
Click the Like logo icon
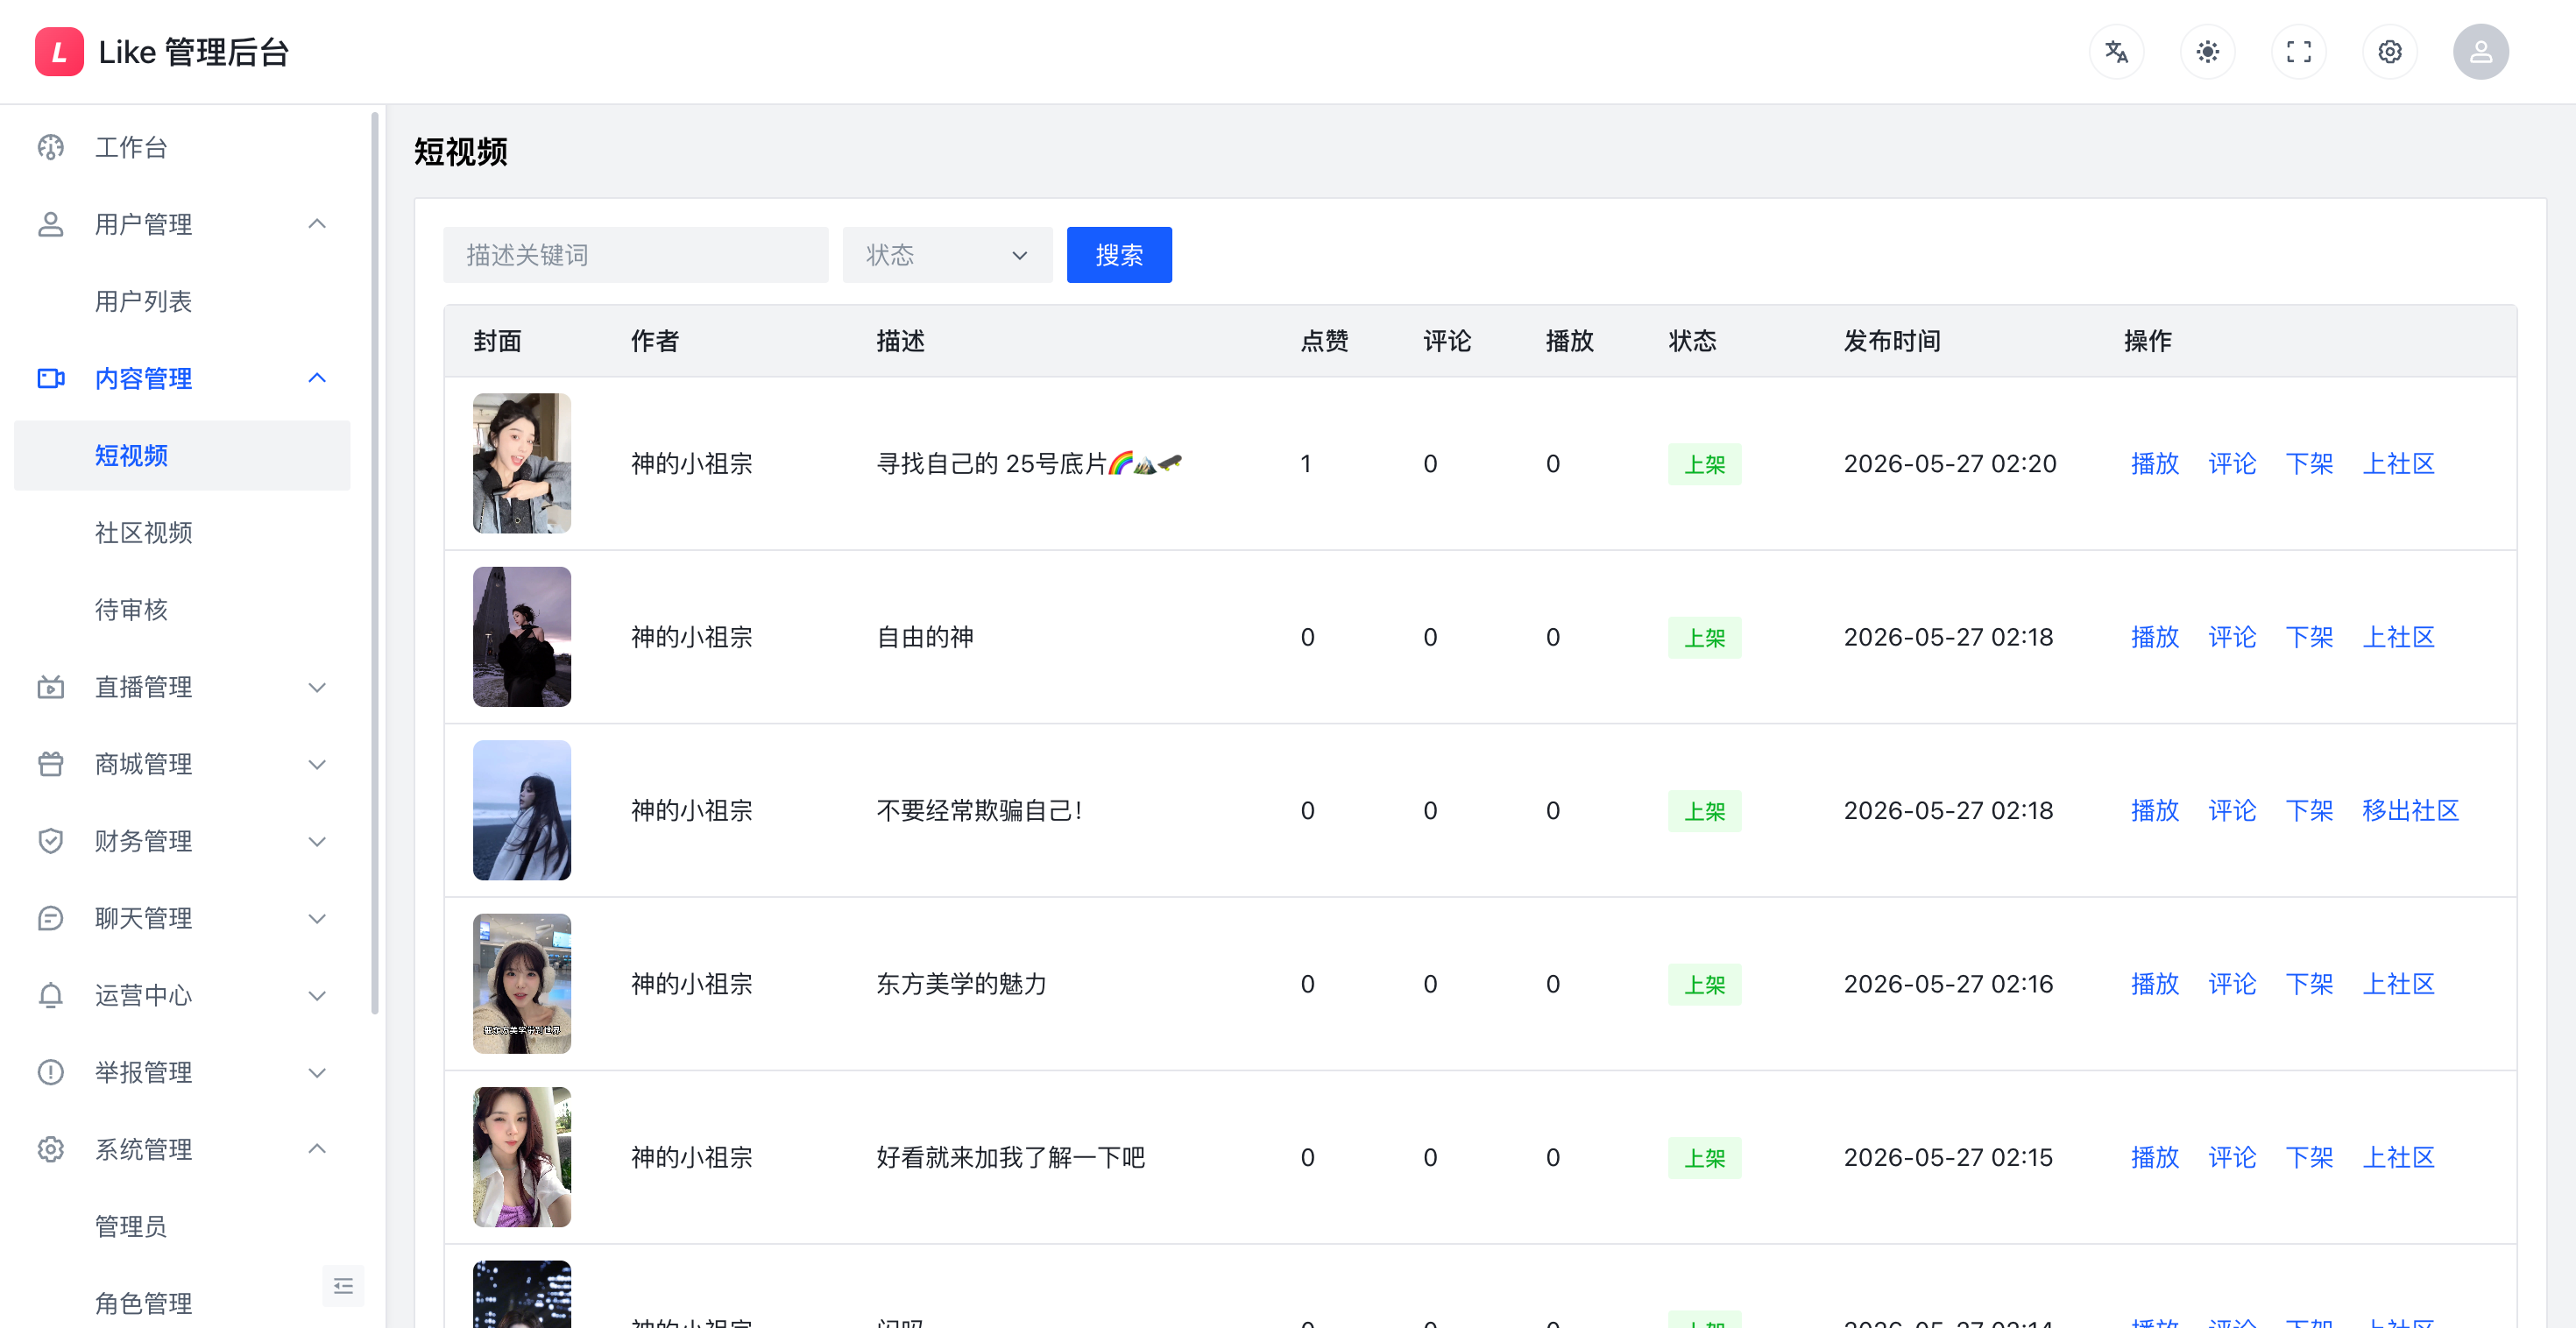click(x=59, y=52)
